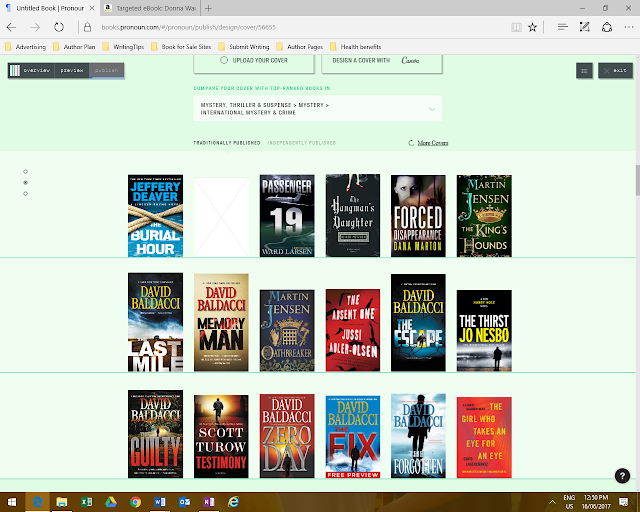
Task: Open the Submit Writing bookmarks folder
Action: click(x=244, y=47)
